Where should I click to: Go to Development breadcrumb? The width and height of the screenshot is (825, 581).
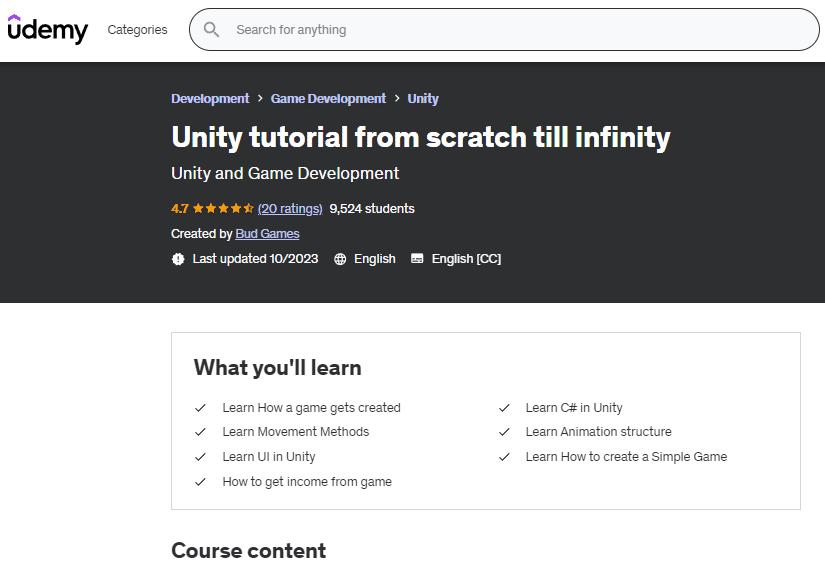(x=210, y=99)
